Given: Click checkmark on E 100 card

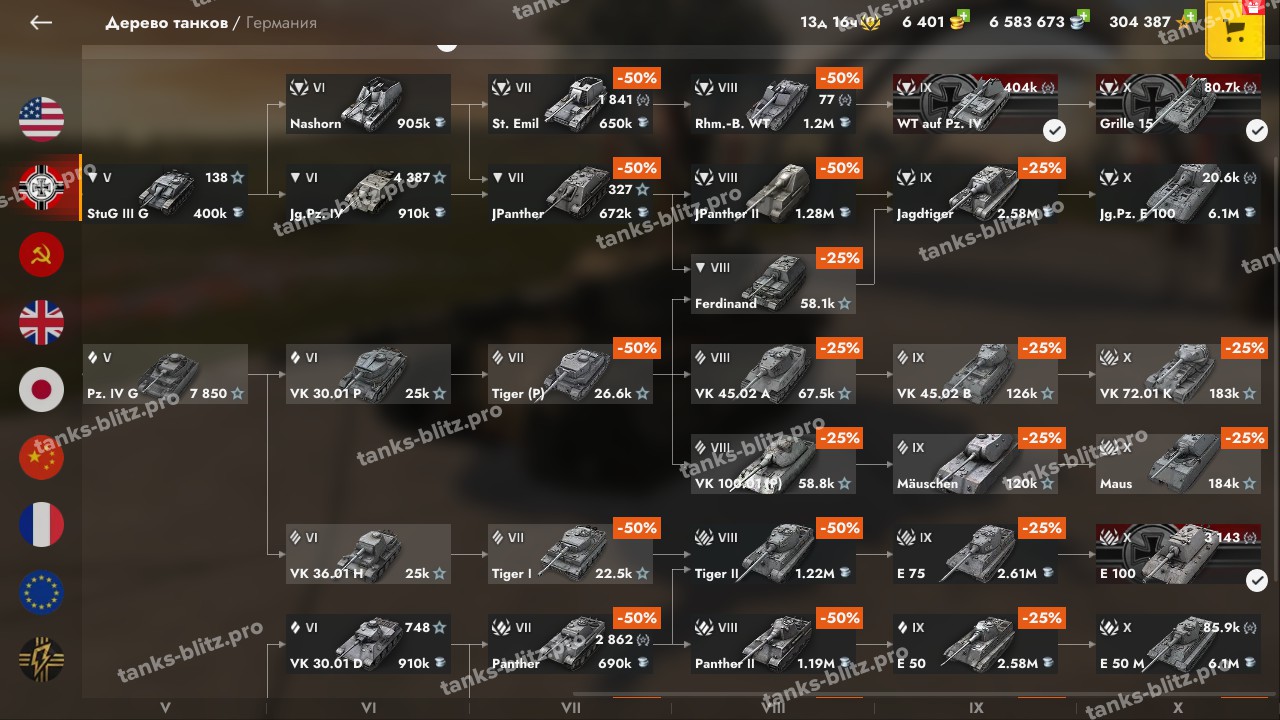Looking at the screenshot, I should (1257, 580).
